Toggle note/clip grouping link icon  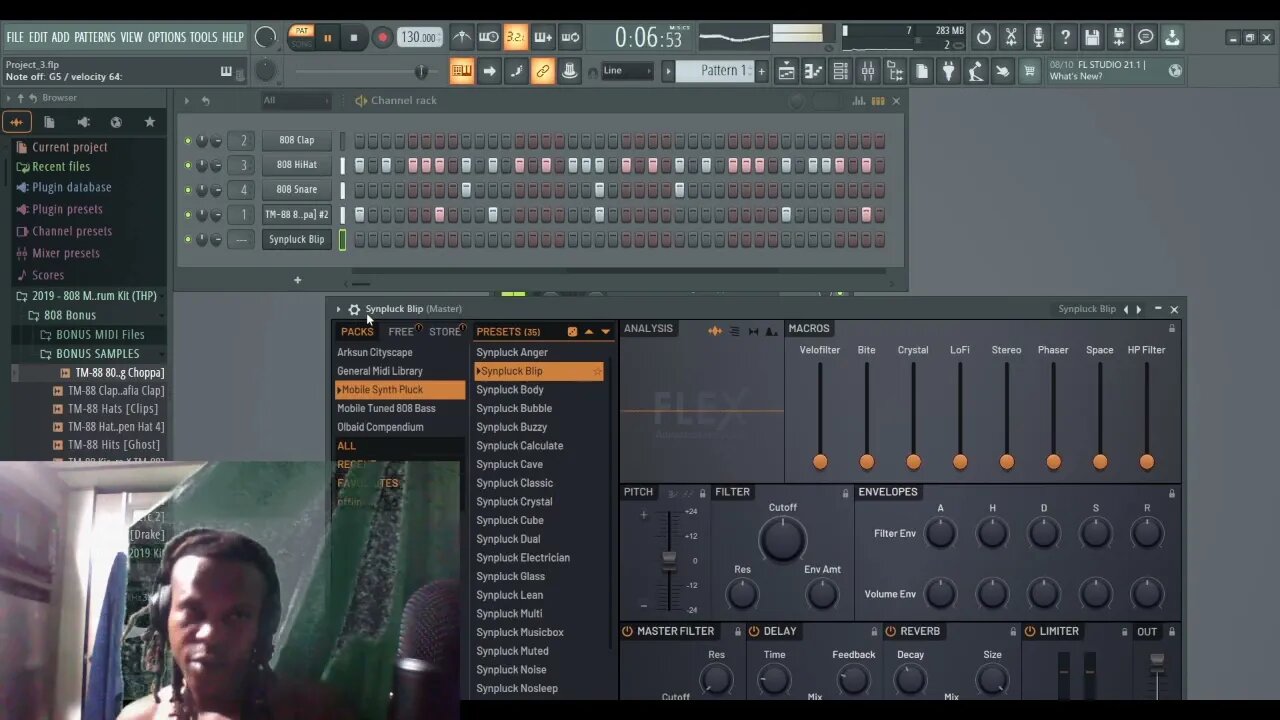[x=543, y=71]
